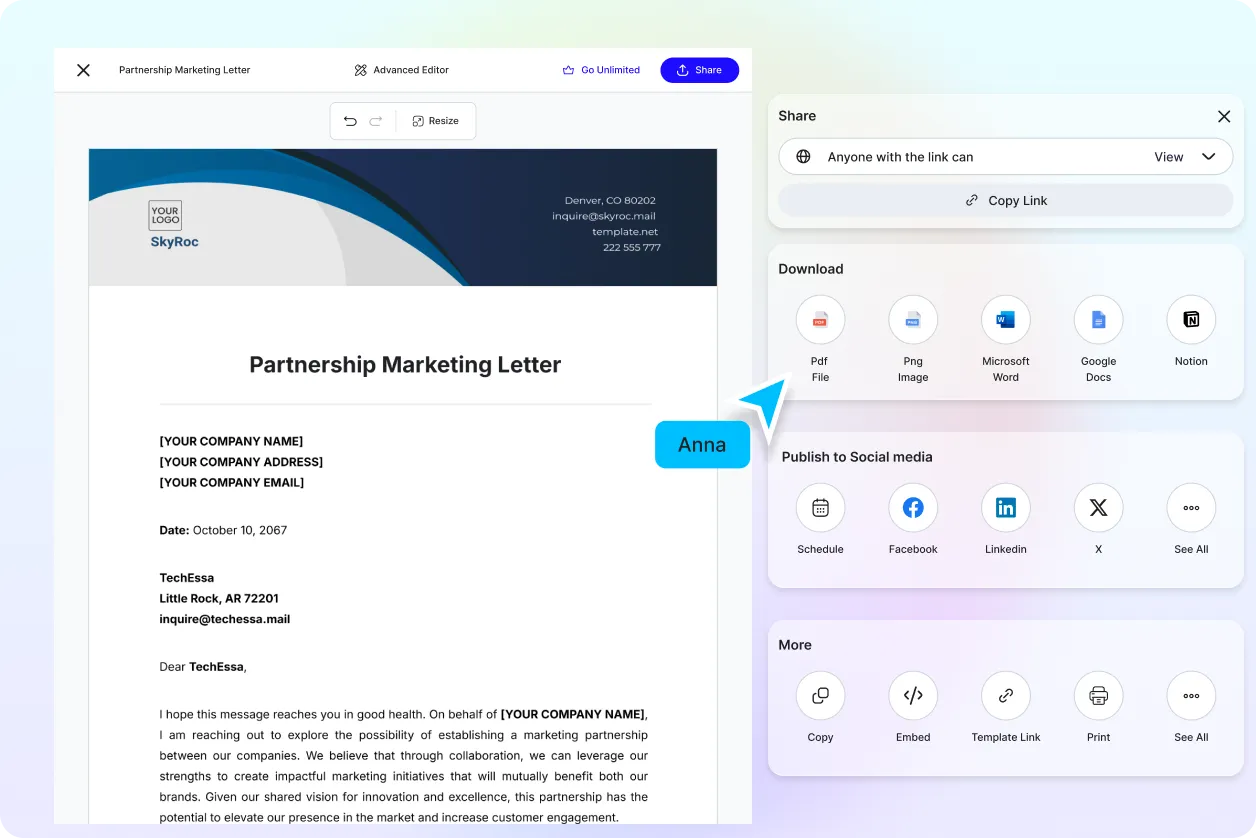This screenshot has width=1256, height=838.
Task: Expand the View permission dropdown
Action: coord(1185,157)
